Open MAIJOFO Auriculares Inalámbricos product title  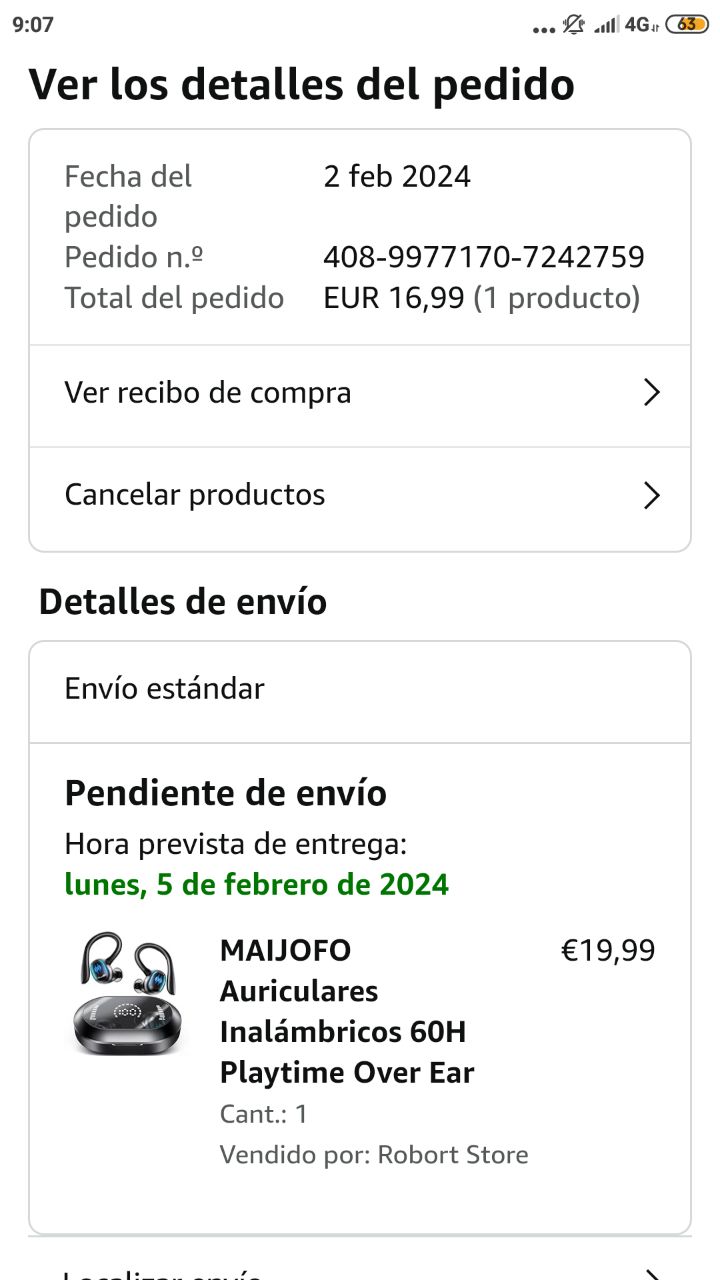pos(347,1011)
